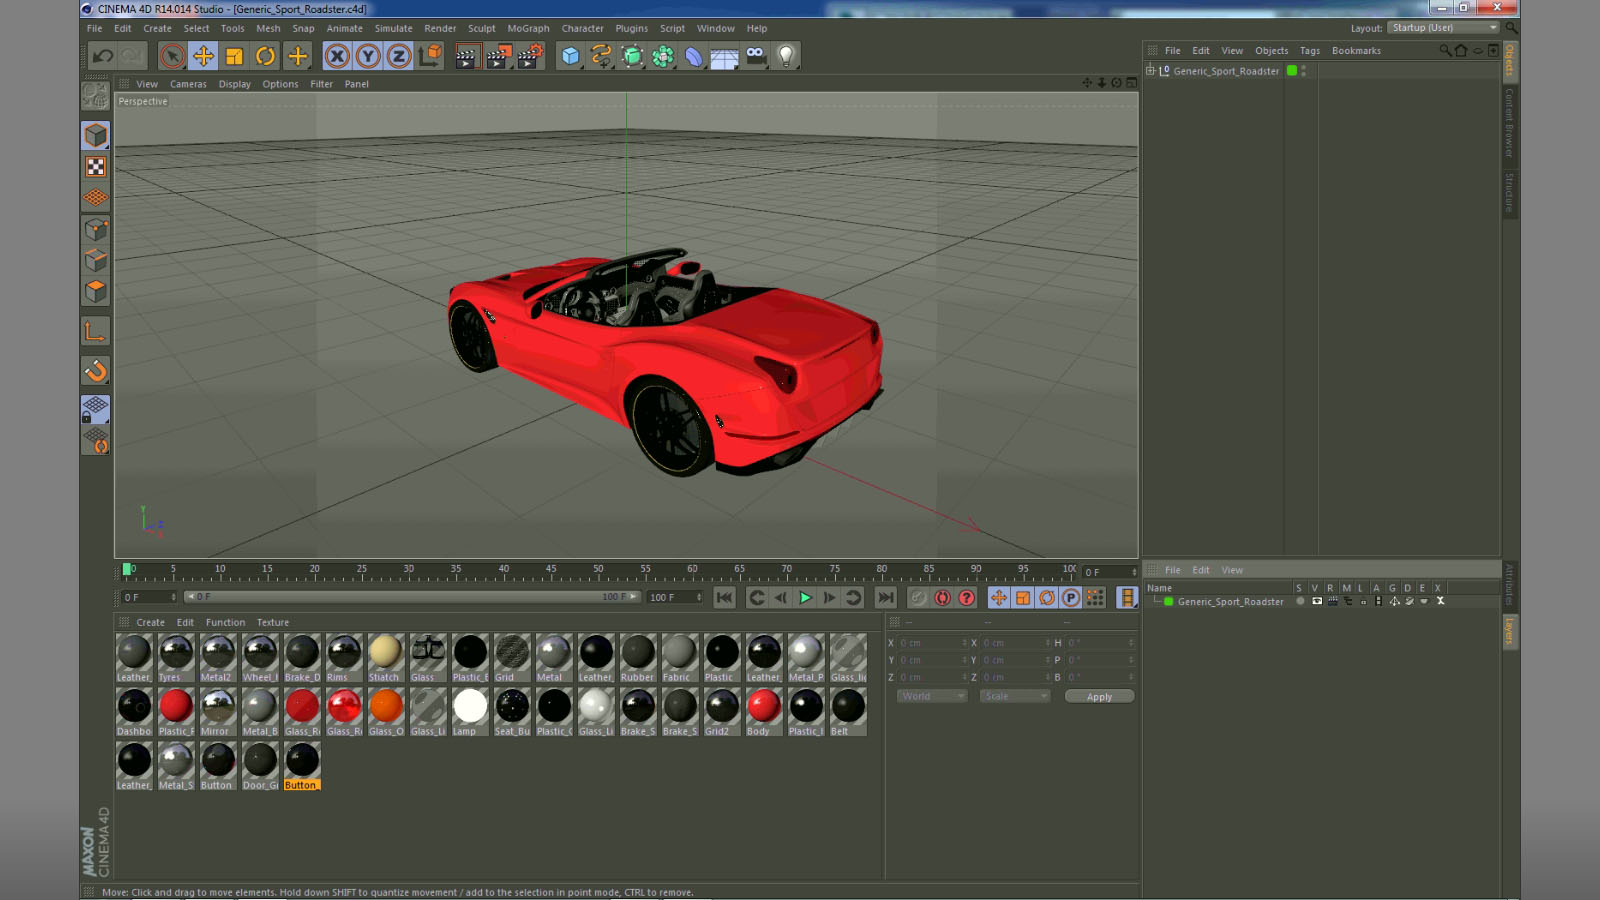1600x900 pixels.
Task: Open the World coordinate dropdown
Action: 932,696
